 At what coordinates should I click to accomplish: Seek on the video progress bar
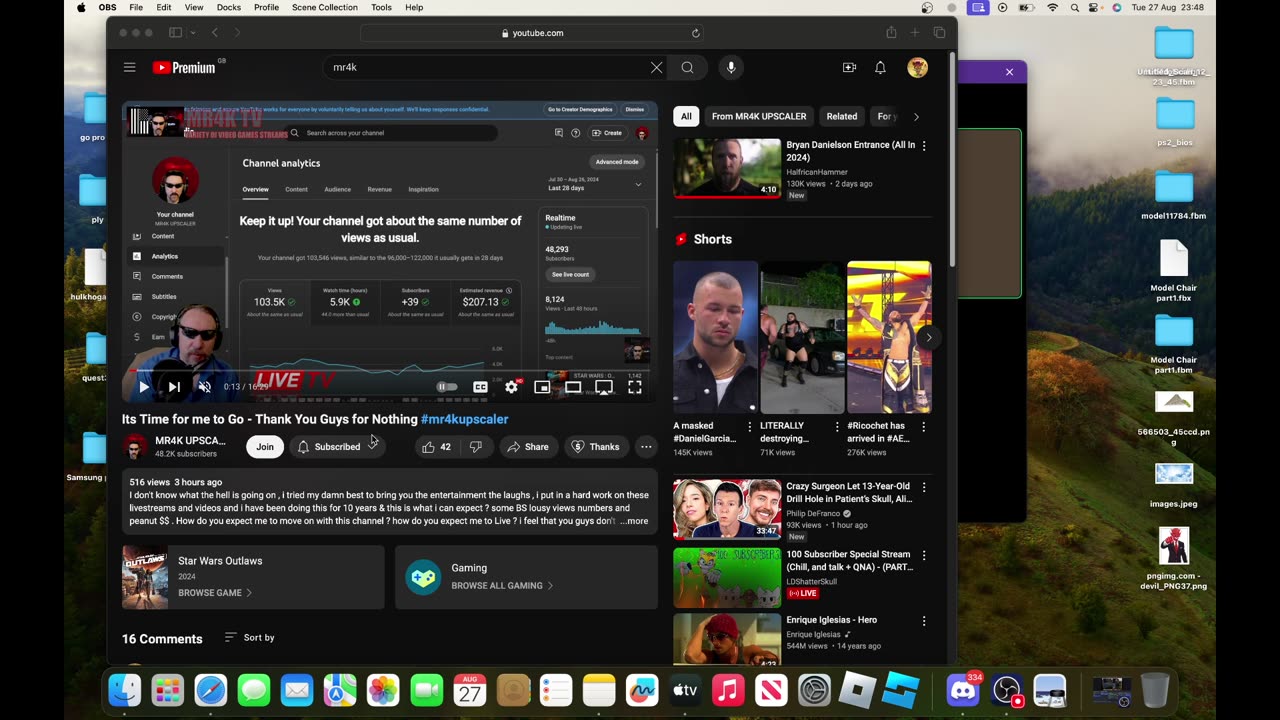point(390,372)
